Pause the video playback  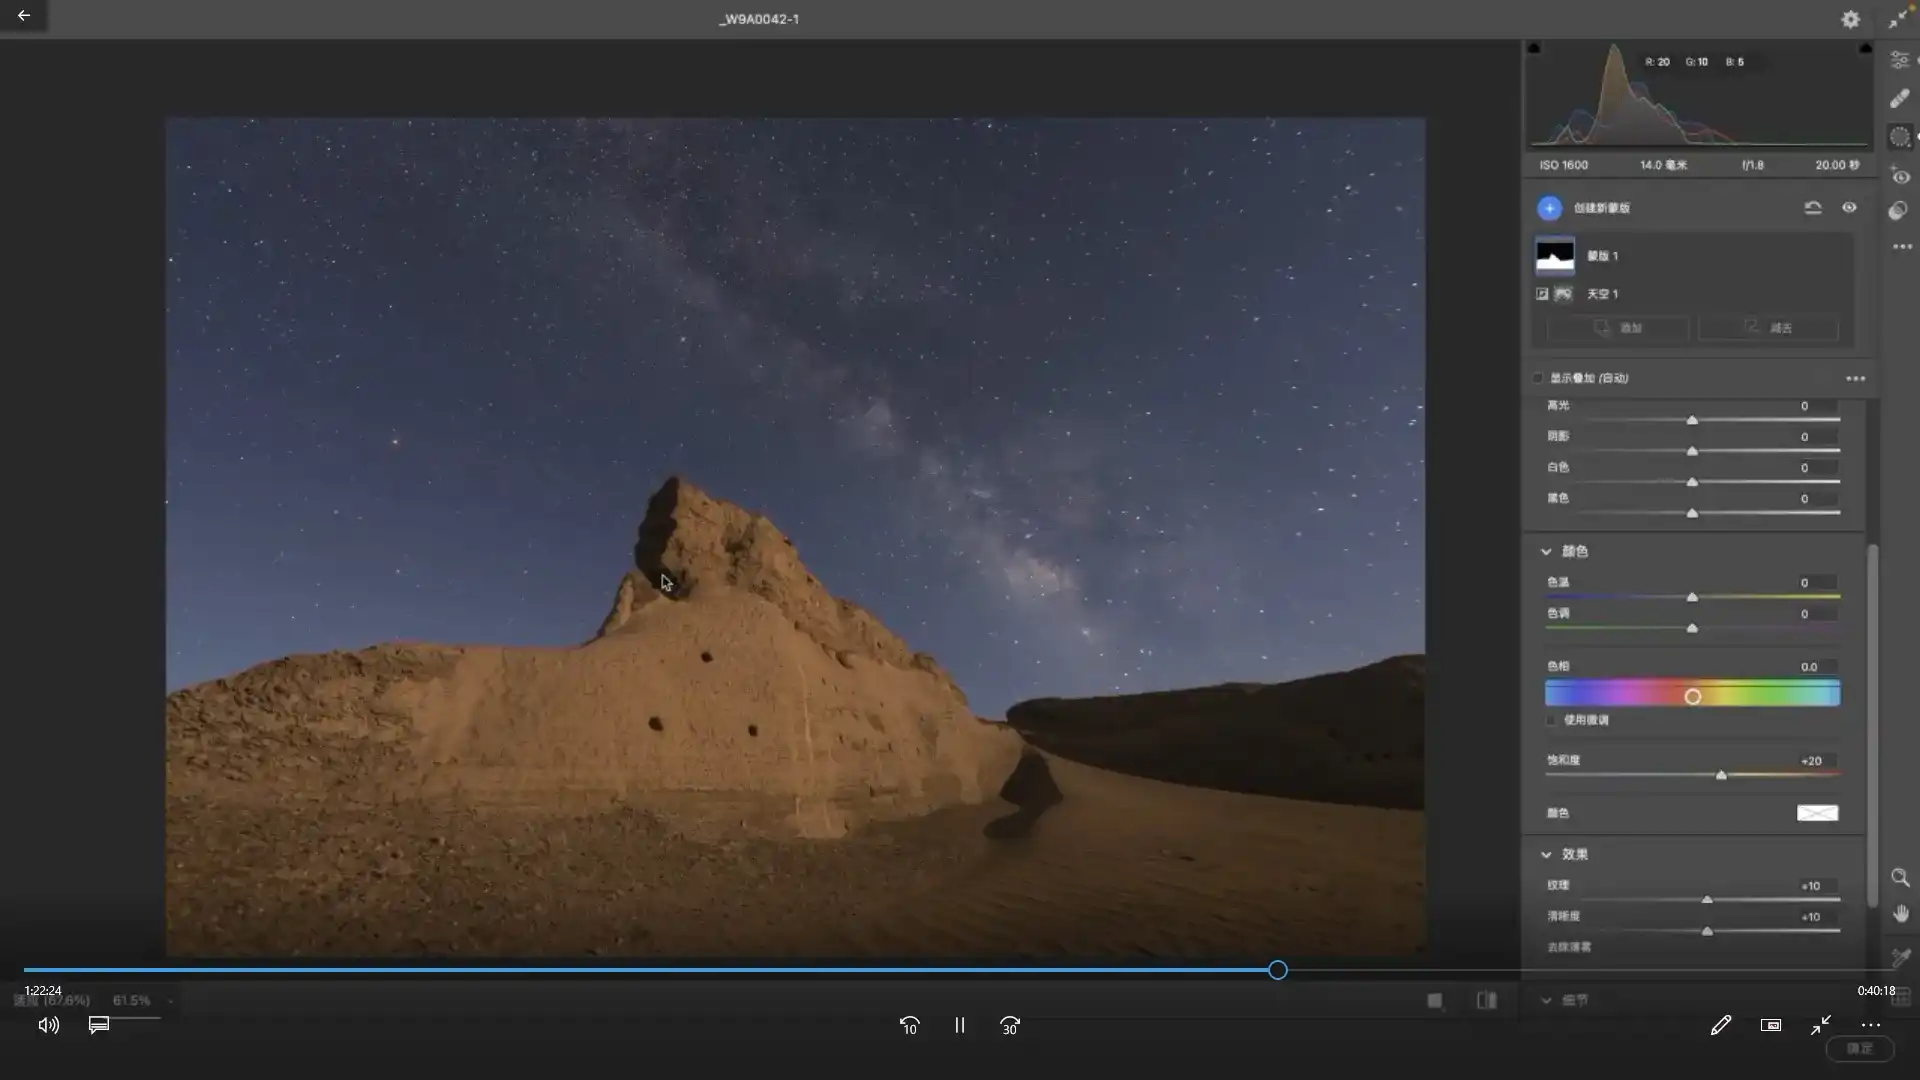click(959, 1025)
